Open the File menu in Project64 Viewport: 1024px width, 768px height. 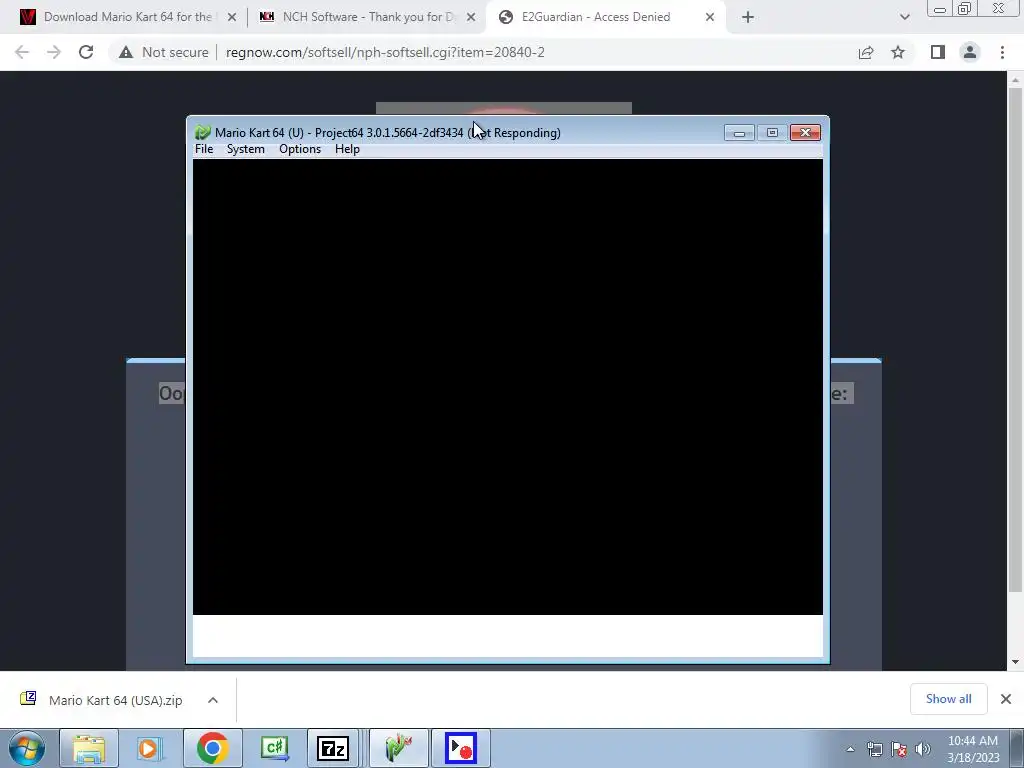click(204, 149)
